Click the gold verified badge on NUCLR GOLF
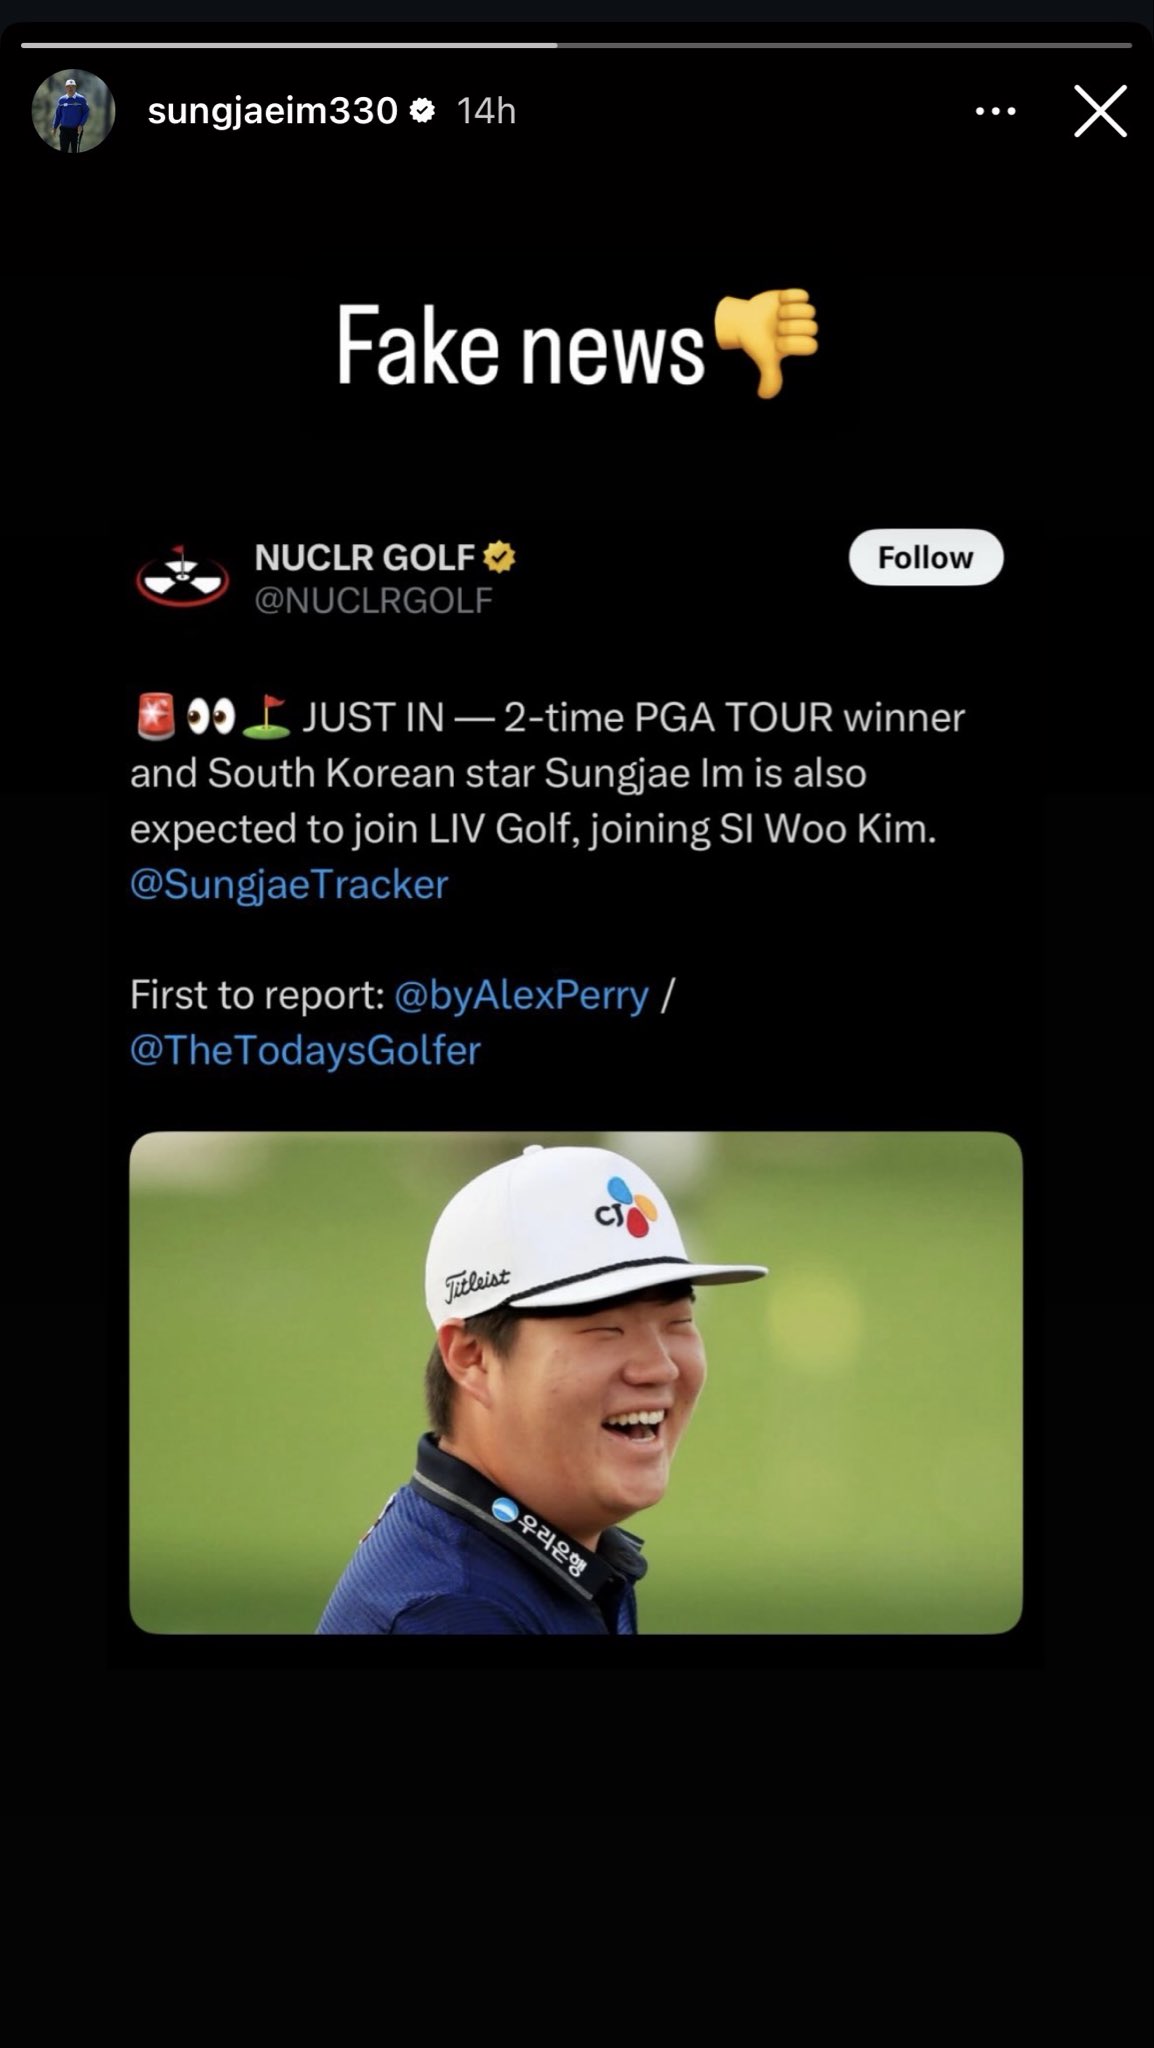The width and height of the screenshot is (1154, 2048). 499,557
